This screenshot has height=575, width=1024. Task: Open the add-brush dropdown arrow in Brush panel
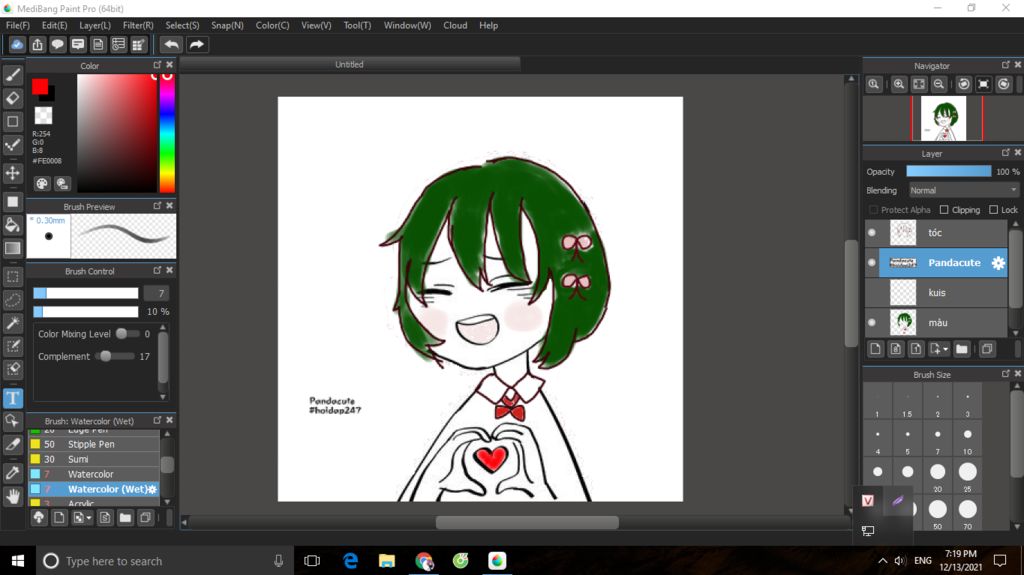click(89, 518)
